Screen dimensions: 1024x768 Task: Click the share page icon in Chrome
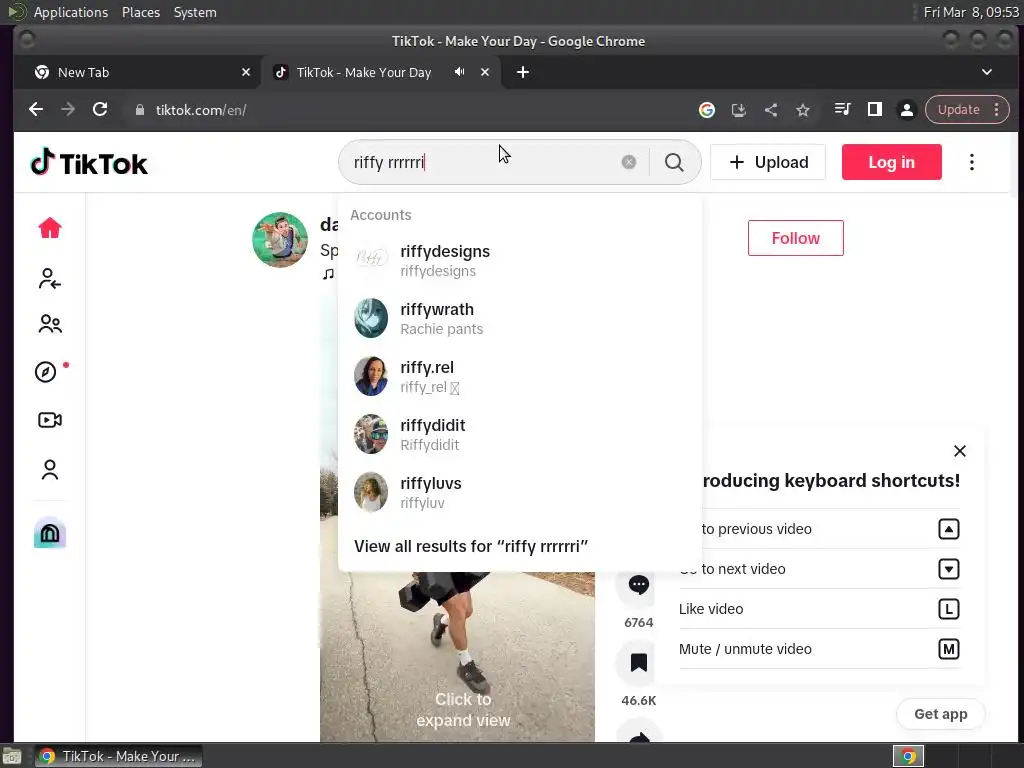tap(771, 110)
